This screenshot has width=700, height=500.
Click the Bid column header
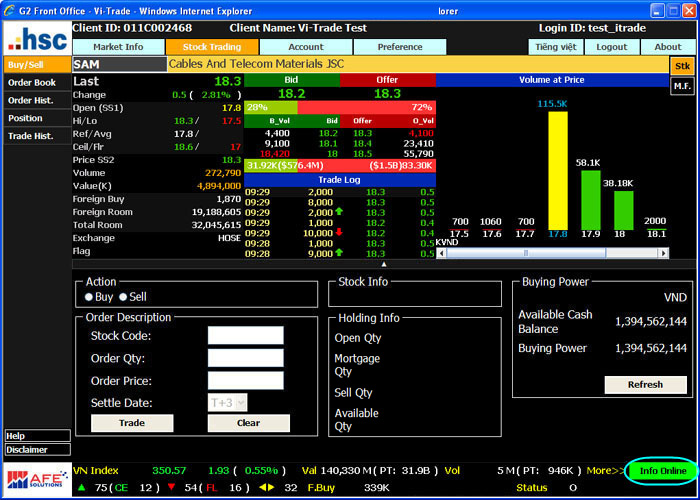292,80
